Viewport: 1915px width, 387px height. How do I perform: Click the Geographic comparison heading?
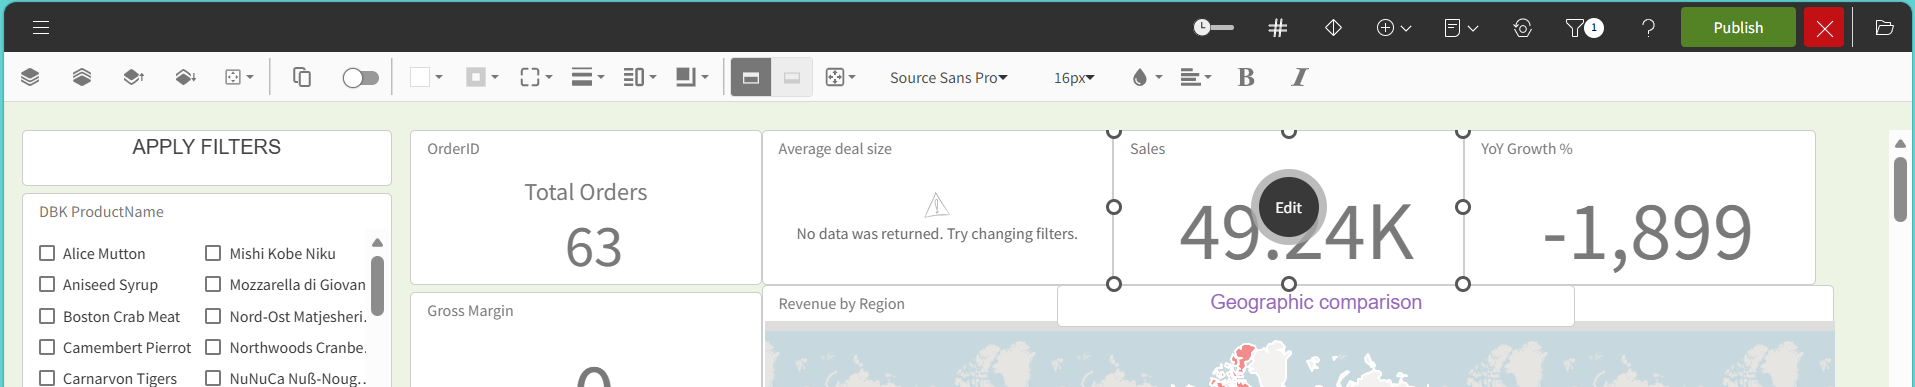coord(1316,302)
